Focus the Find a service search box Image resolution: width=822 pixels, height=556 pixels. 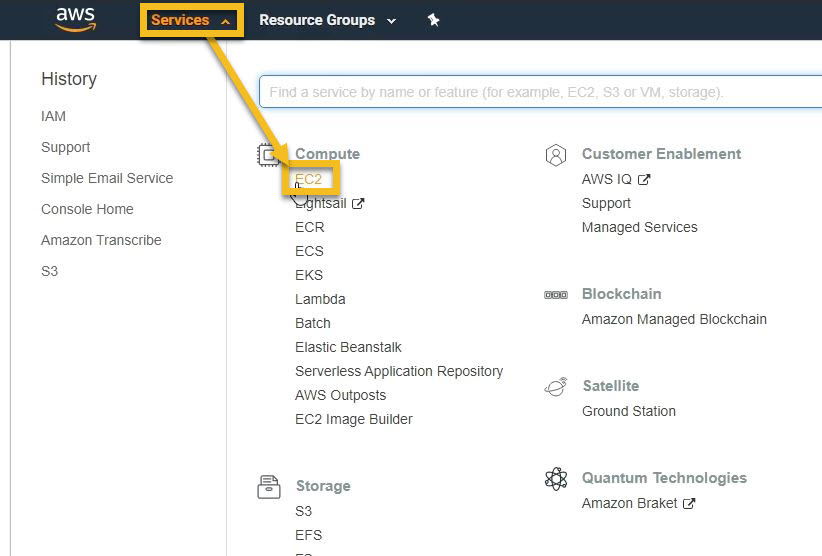540,92
